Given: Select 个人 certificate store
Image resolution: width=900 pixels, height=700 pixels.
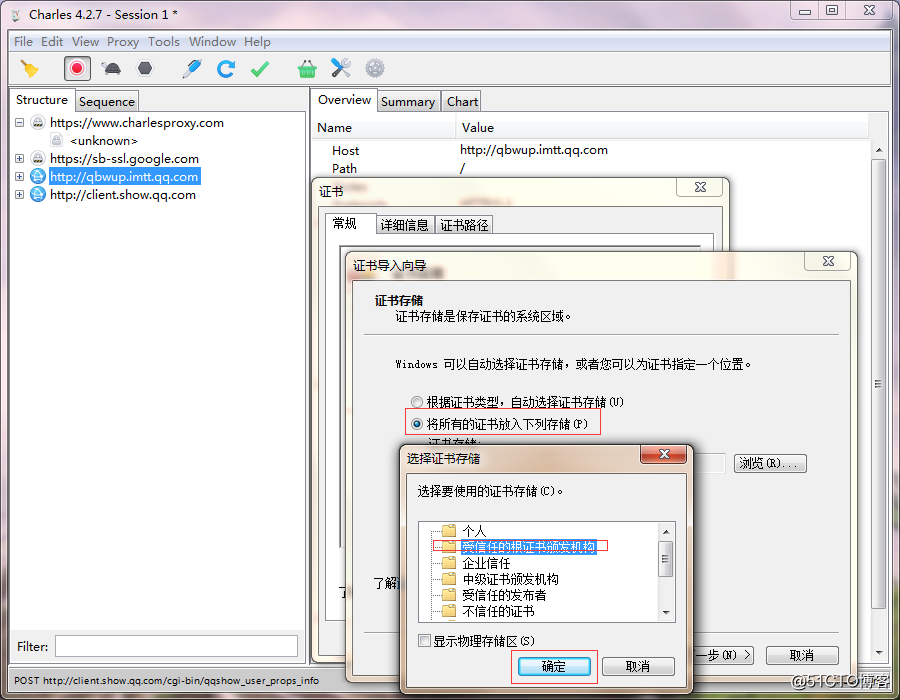Looking at the screenshot, I should click(474, 531).
